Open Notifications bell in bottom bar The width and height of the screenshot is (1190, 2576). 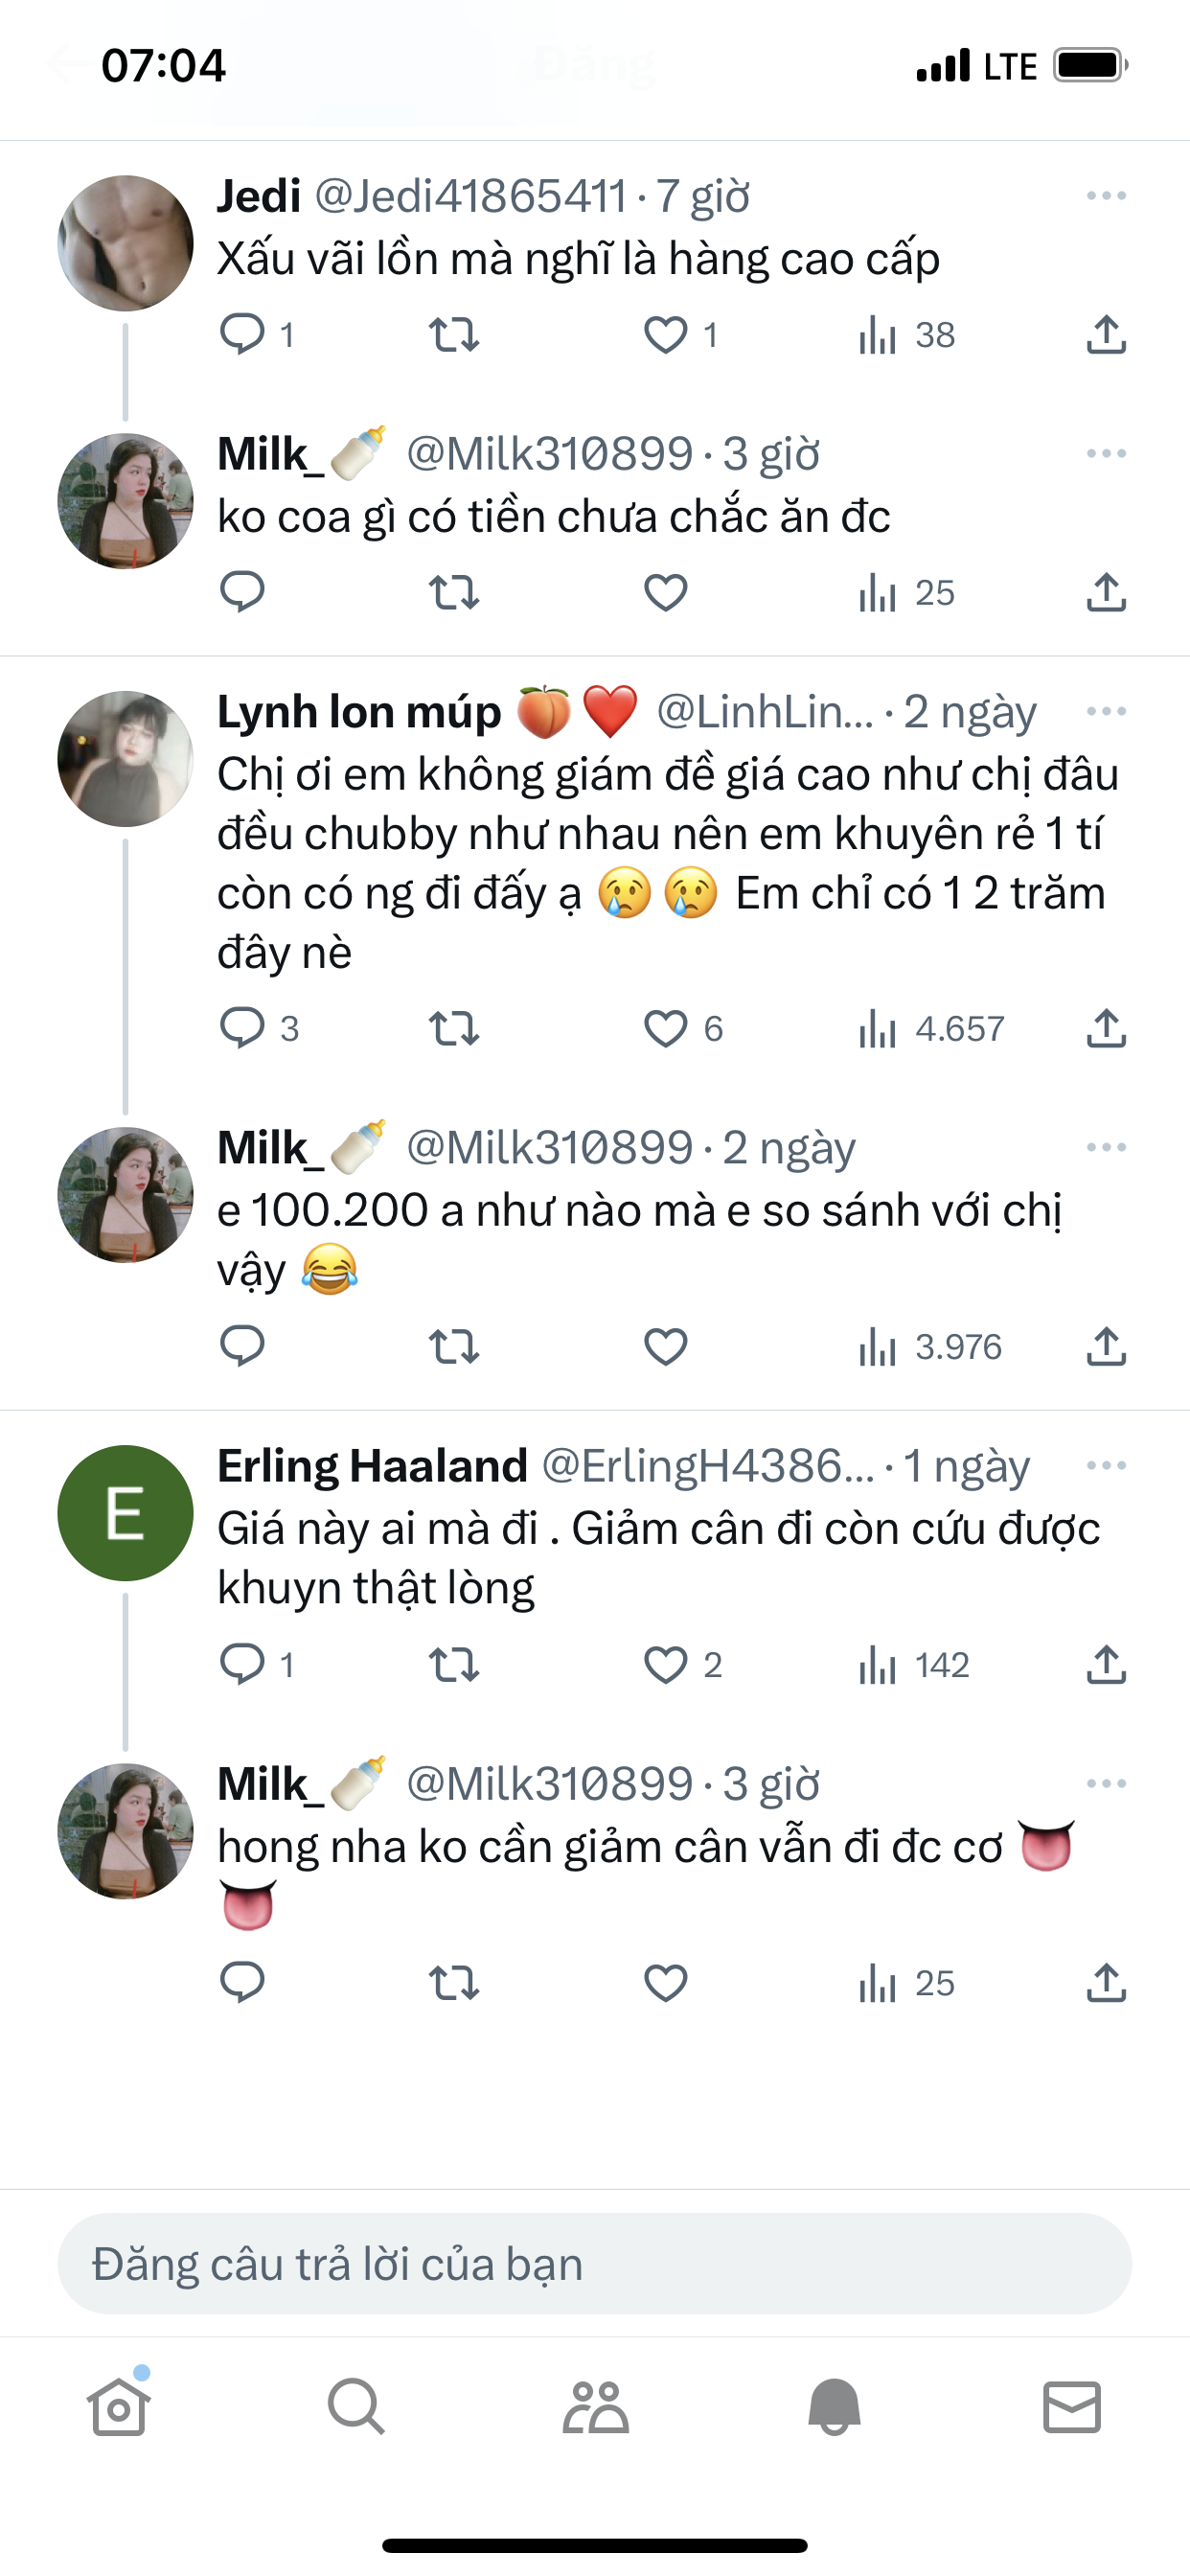(x=834, y=2406)
